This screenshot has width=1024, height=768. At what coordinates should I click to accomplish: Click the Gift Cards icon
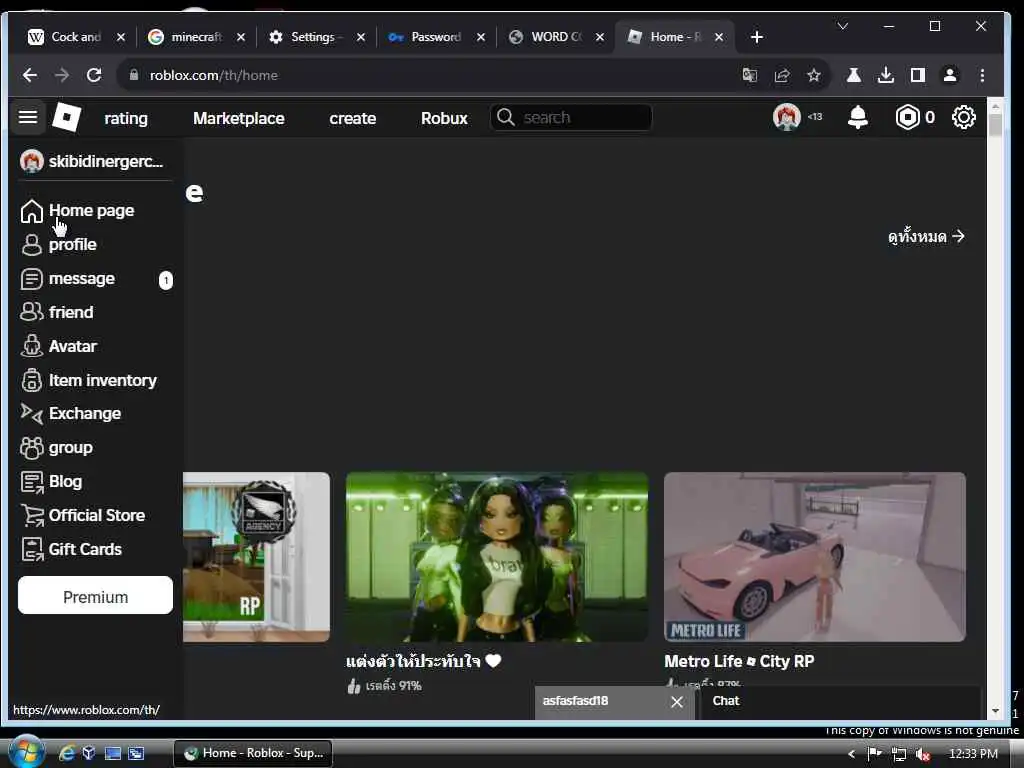pos(31,549)
